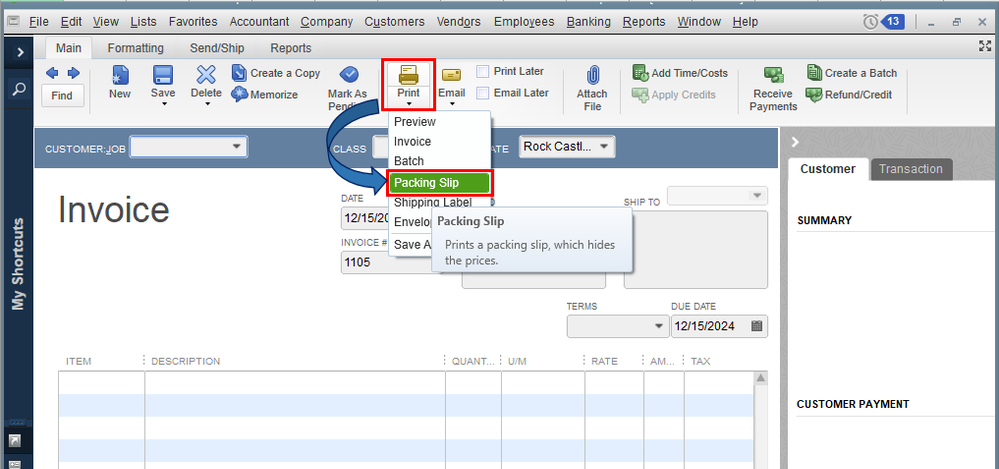Viewport: 999px width, 469px height.
Task: Expand the Print button dropdown arrow
Action: pyautogui.click(x=408, y=104)
